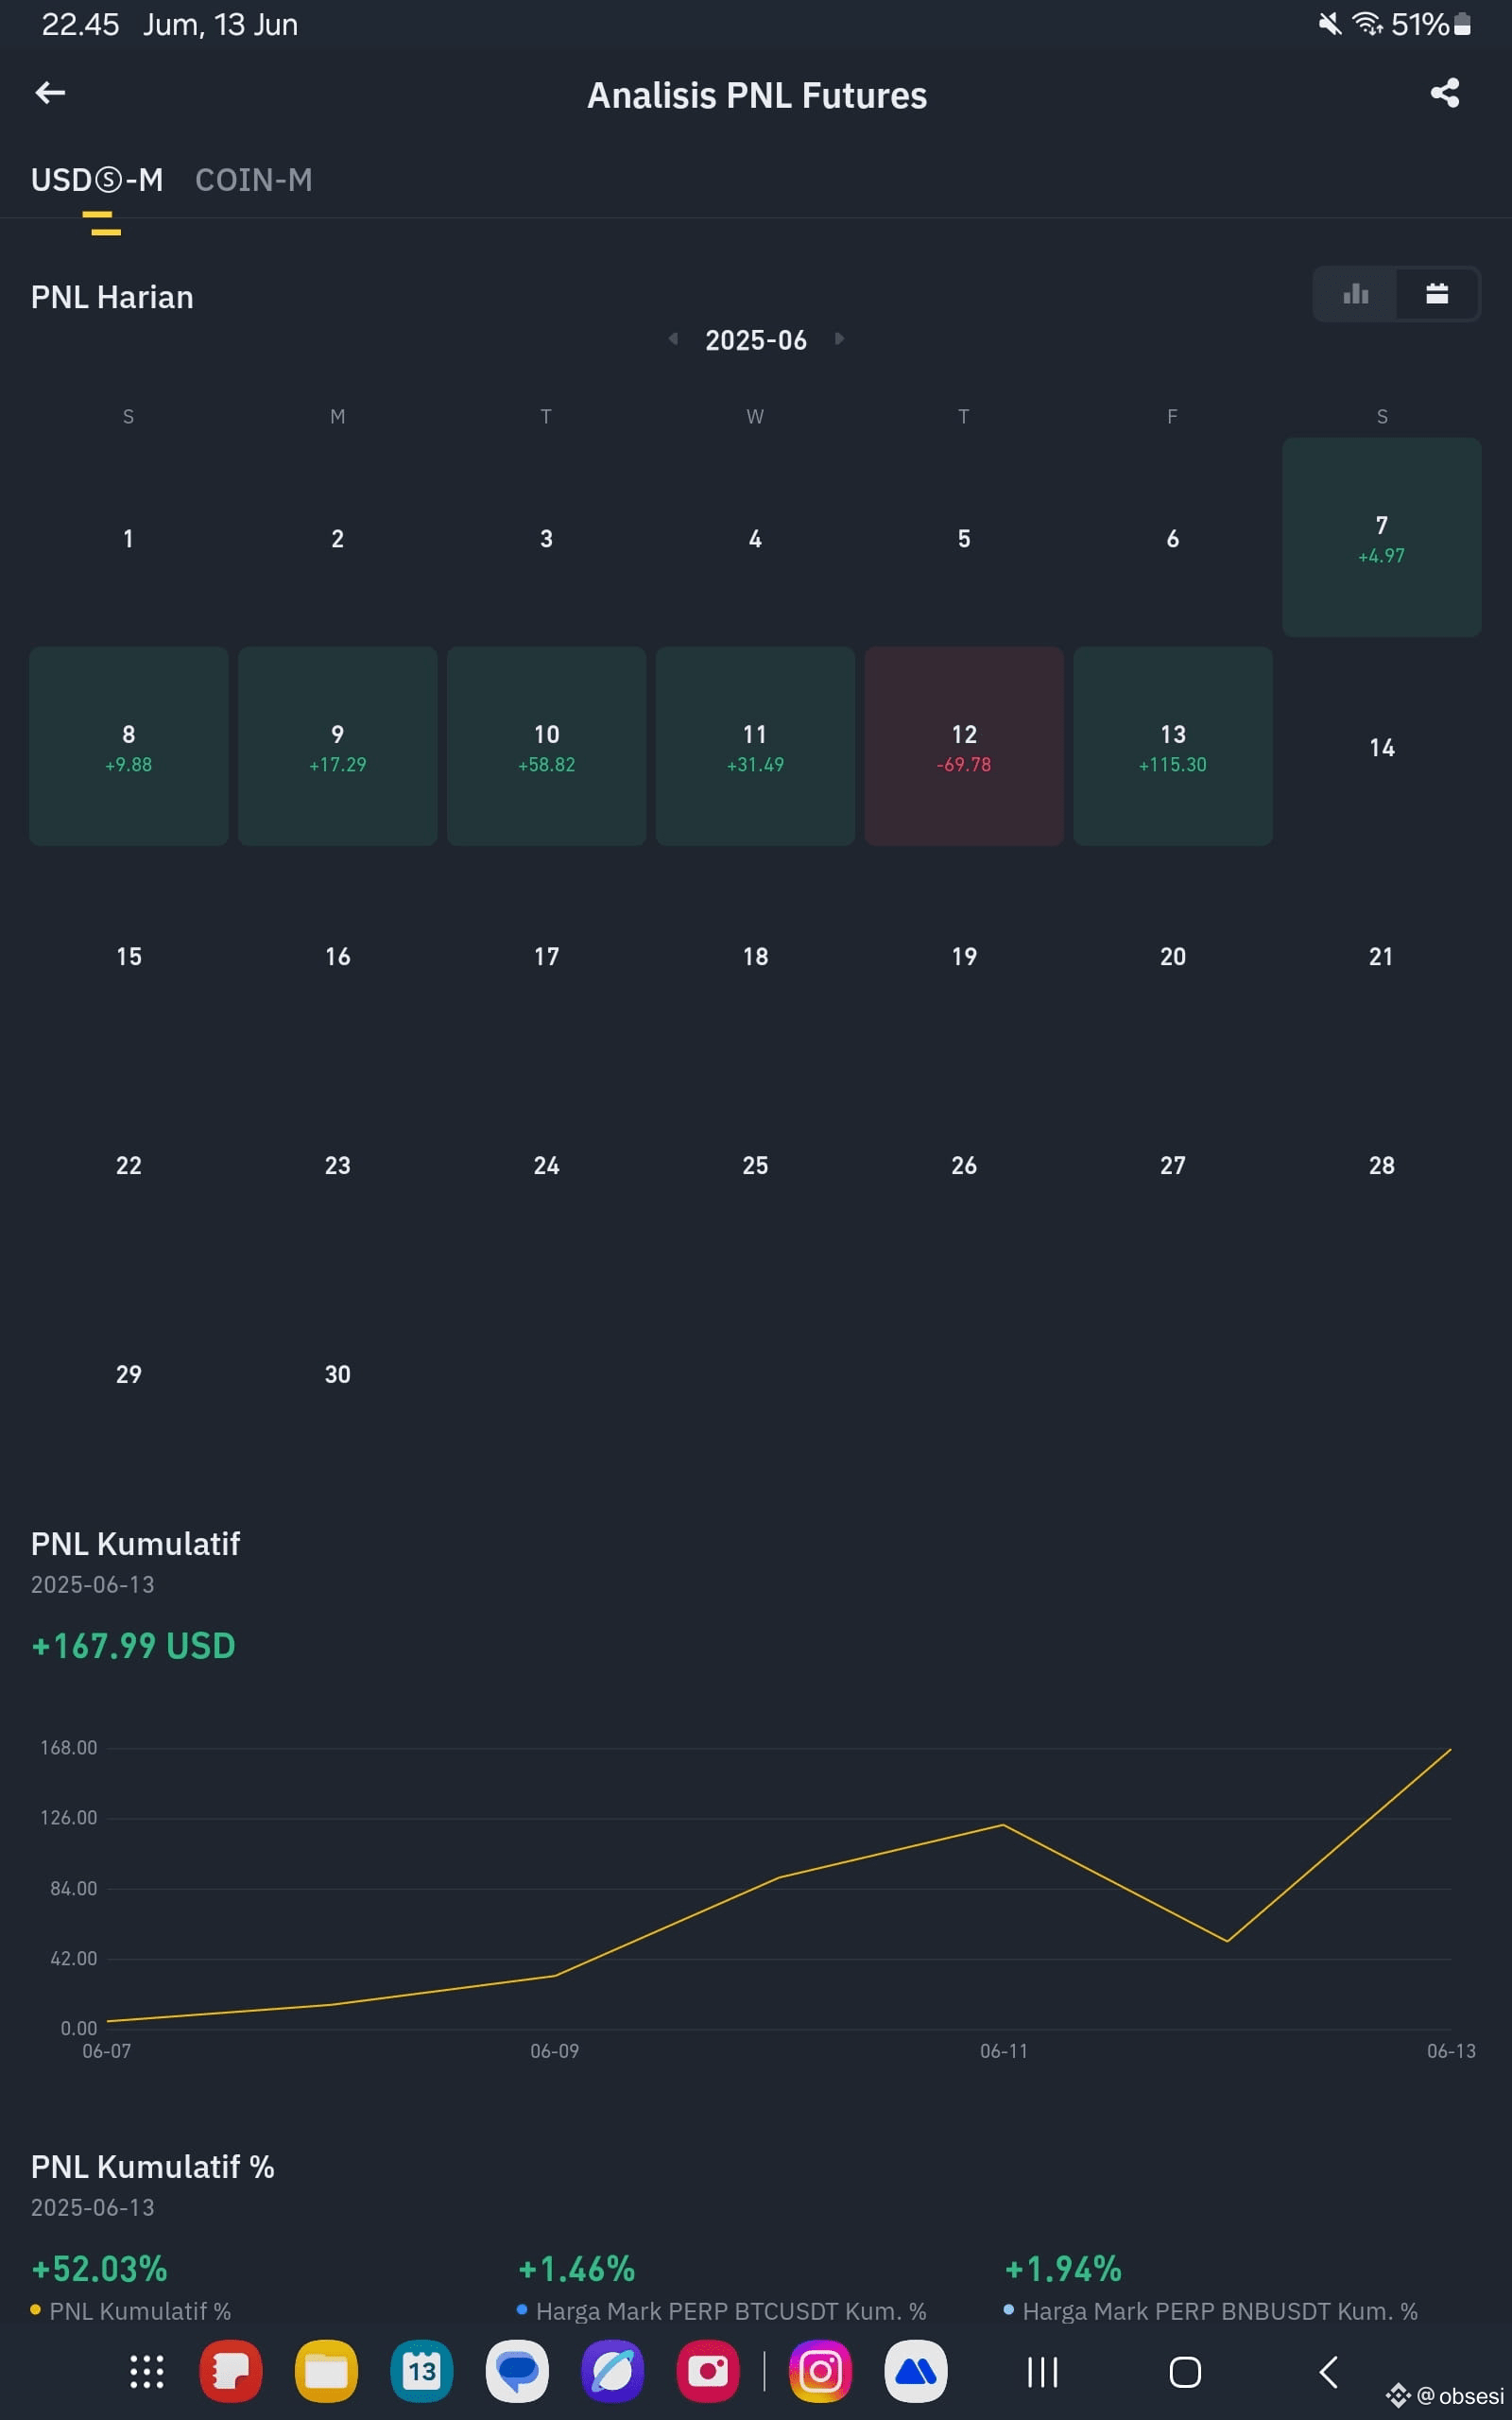Switch daily PNL to bar chart view
Viewport: 1512px width, 2420px height.
1355,294
